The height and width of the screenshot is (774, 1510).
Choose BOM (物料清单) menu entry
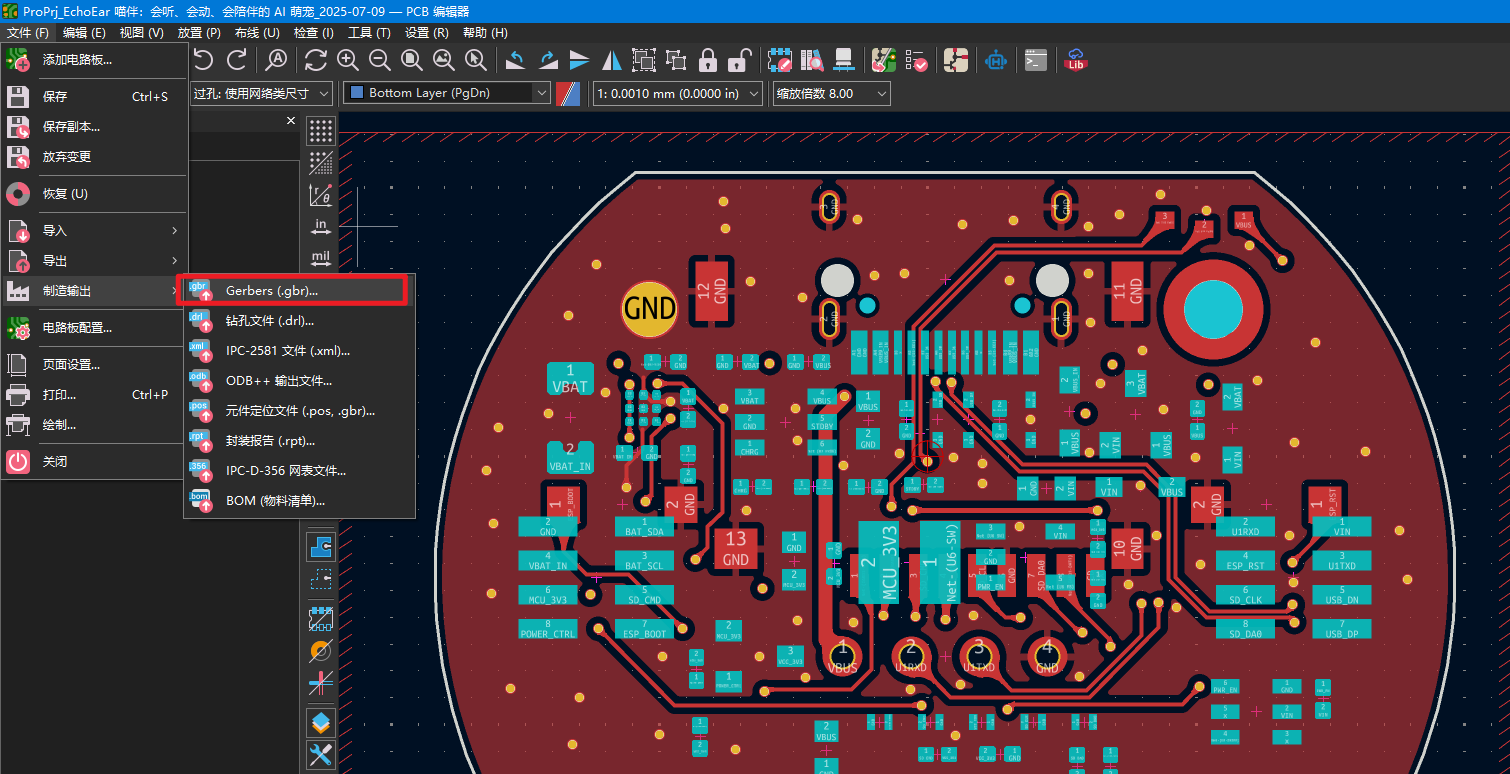pyautogui.click(x=275, y=500)
